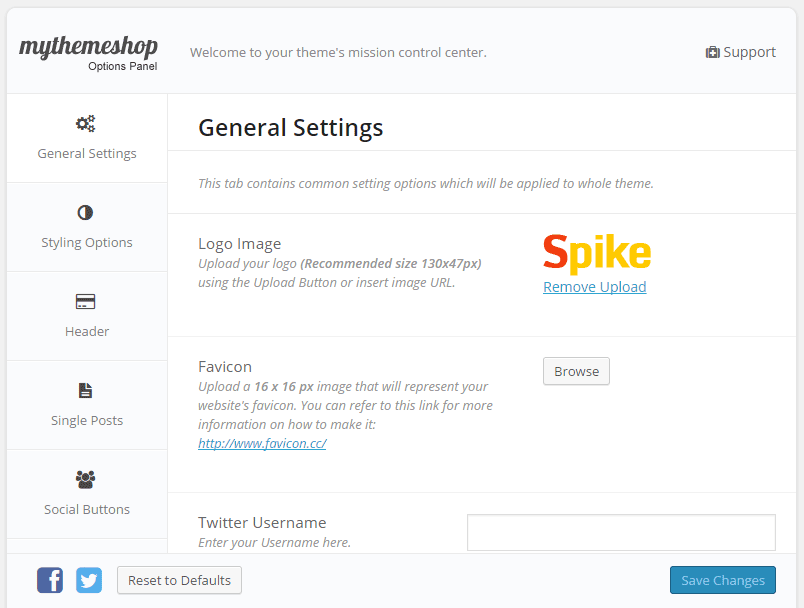Viewport: 804px width, 608px height.
Task: Click the Spike logo image preview
Action: click(x=597, y=254)
